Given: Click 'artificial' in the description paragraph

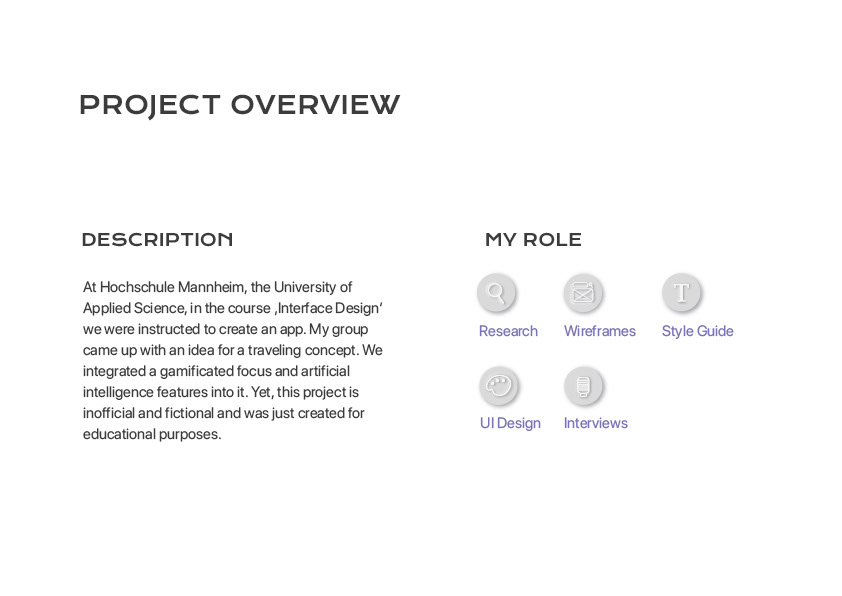Looking at the screenshot, I should (x=325, y=371).
